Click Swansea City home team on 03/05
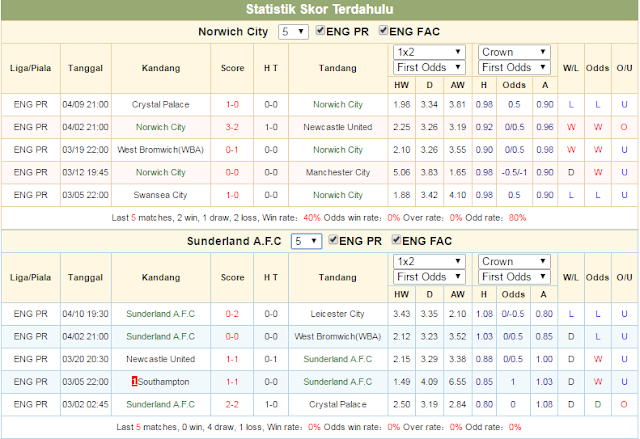 pyautogui.click(x=160, y=195)
